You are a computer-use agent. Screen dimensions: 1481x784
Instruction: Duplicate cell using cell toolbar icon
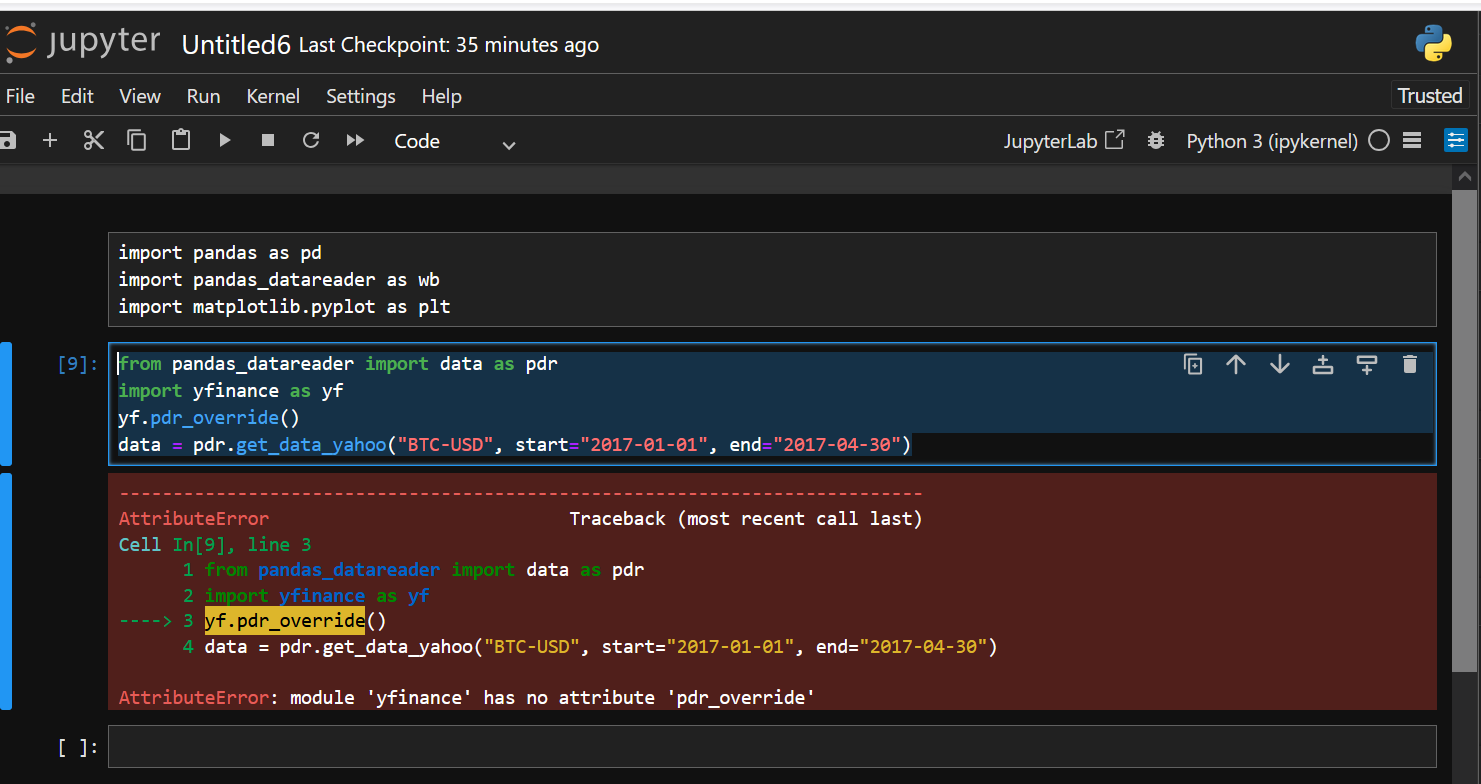[x=1193, y=365]
